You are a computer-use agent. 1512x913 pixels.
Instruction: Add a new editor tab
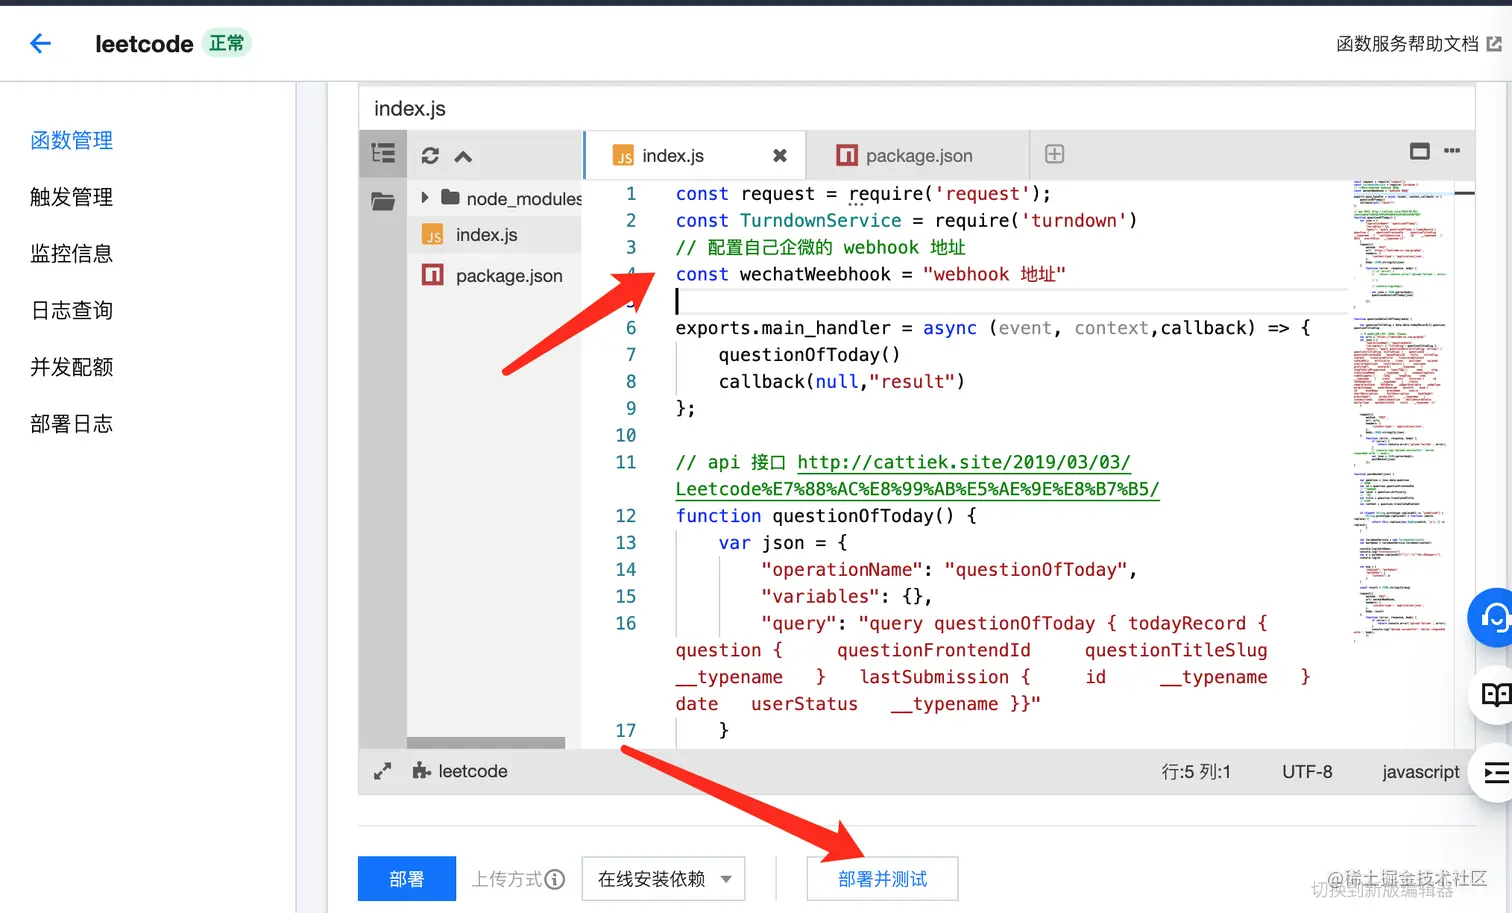click(x=1054, y=154)
